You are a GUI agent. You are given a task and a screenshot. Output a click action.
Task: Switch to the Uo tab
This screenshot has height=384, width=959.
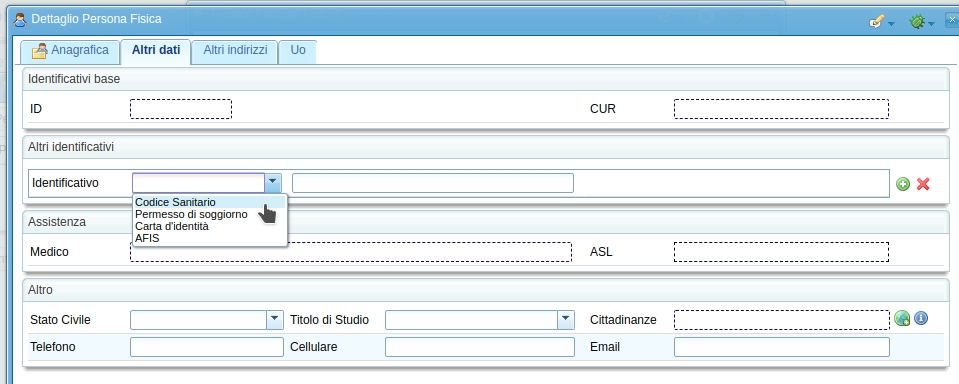click(298, 51)
